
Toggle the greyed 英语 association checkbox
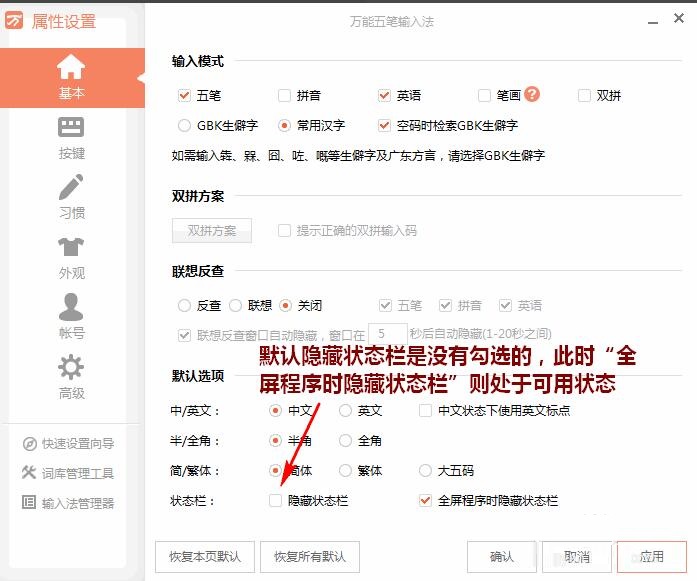(x=505, y=305)
